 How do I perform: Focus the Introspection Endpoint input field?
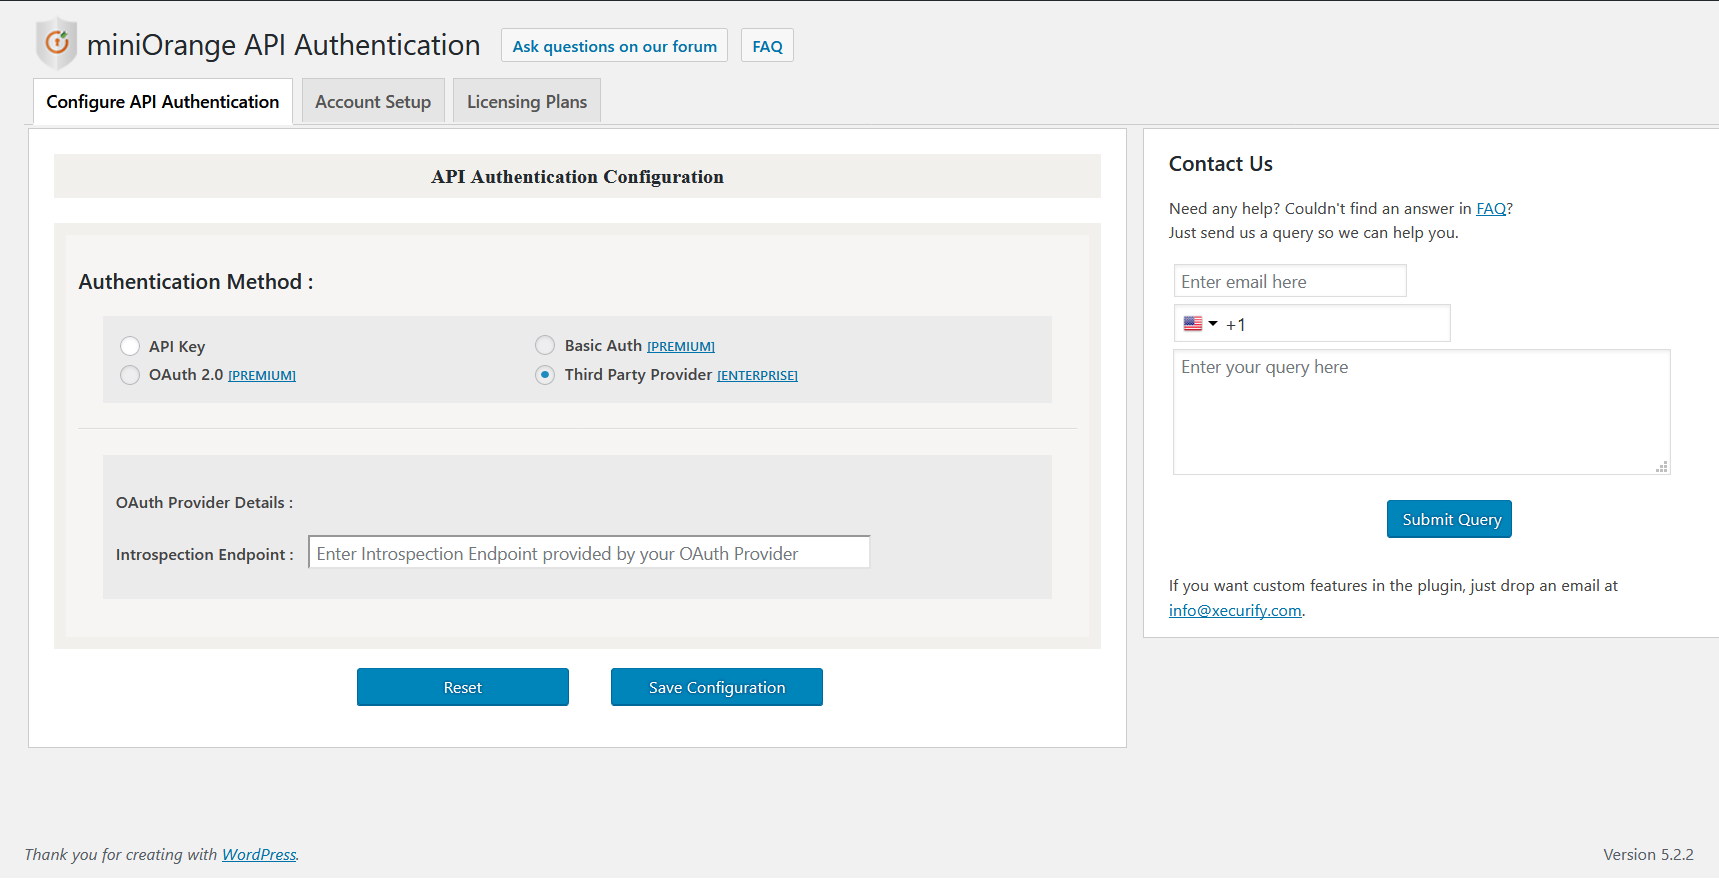tap(589, 553)
